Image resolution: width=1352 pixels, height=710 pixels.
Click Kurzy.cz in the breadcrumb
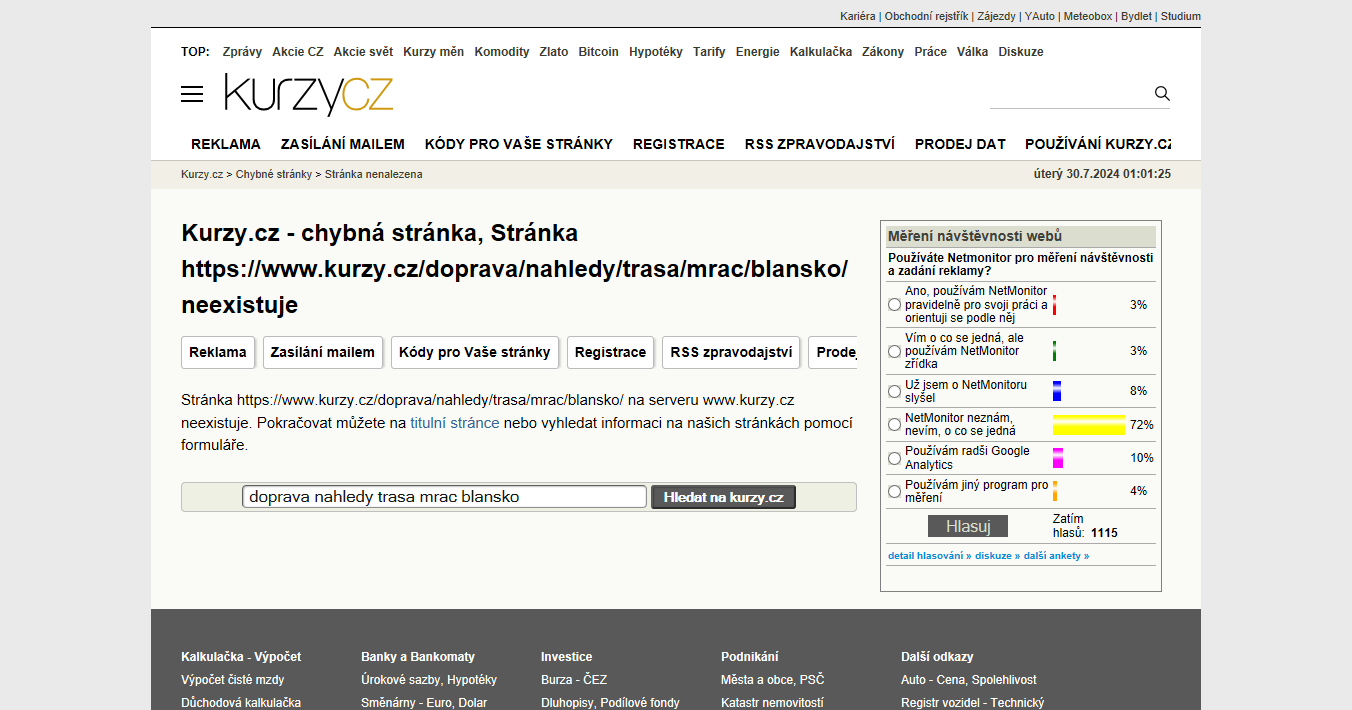pyautogui.click(x=202, y=174)
